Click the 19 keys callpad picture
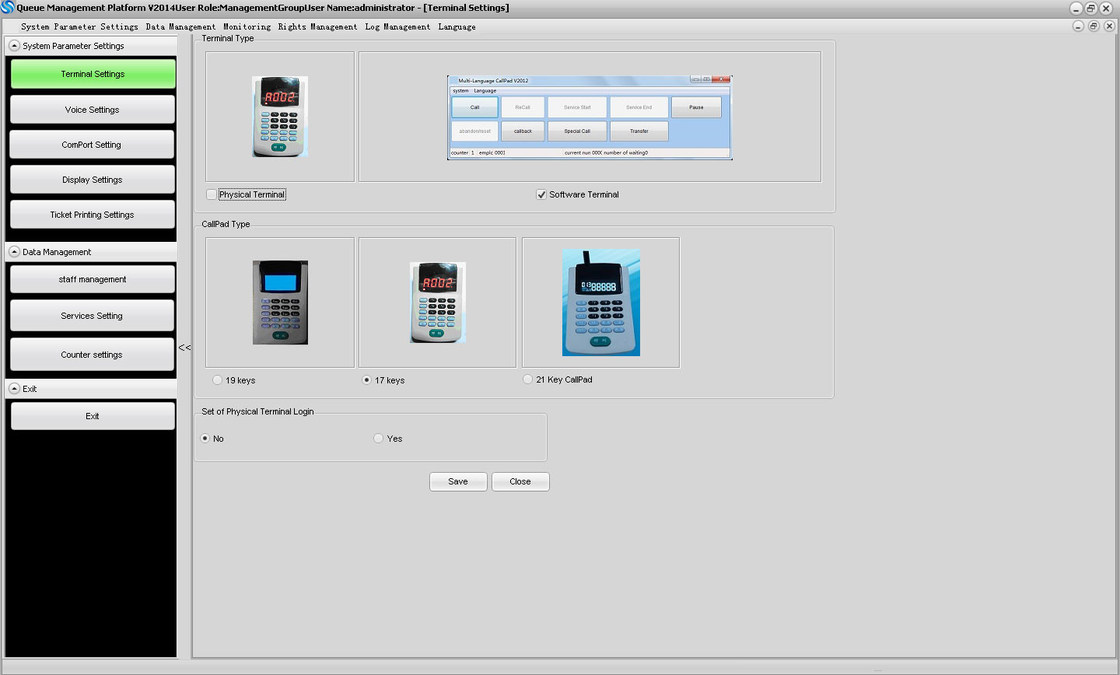Viewport: 1120px width, 675px height. pos(279,302)
